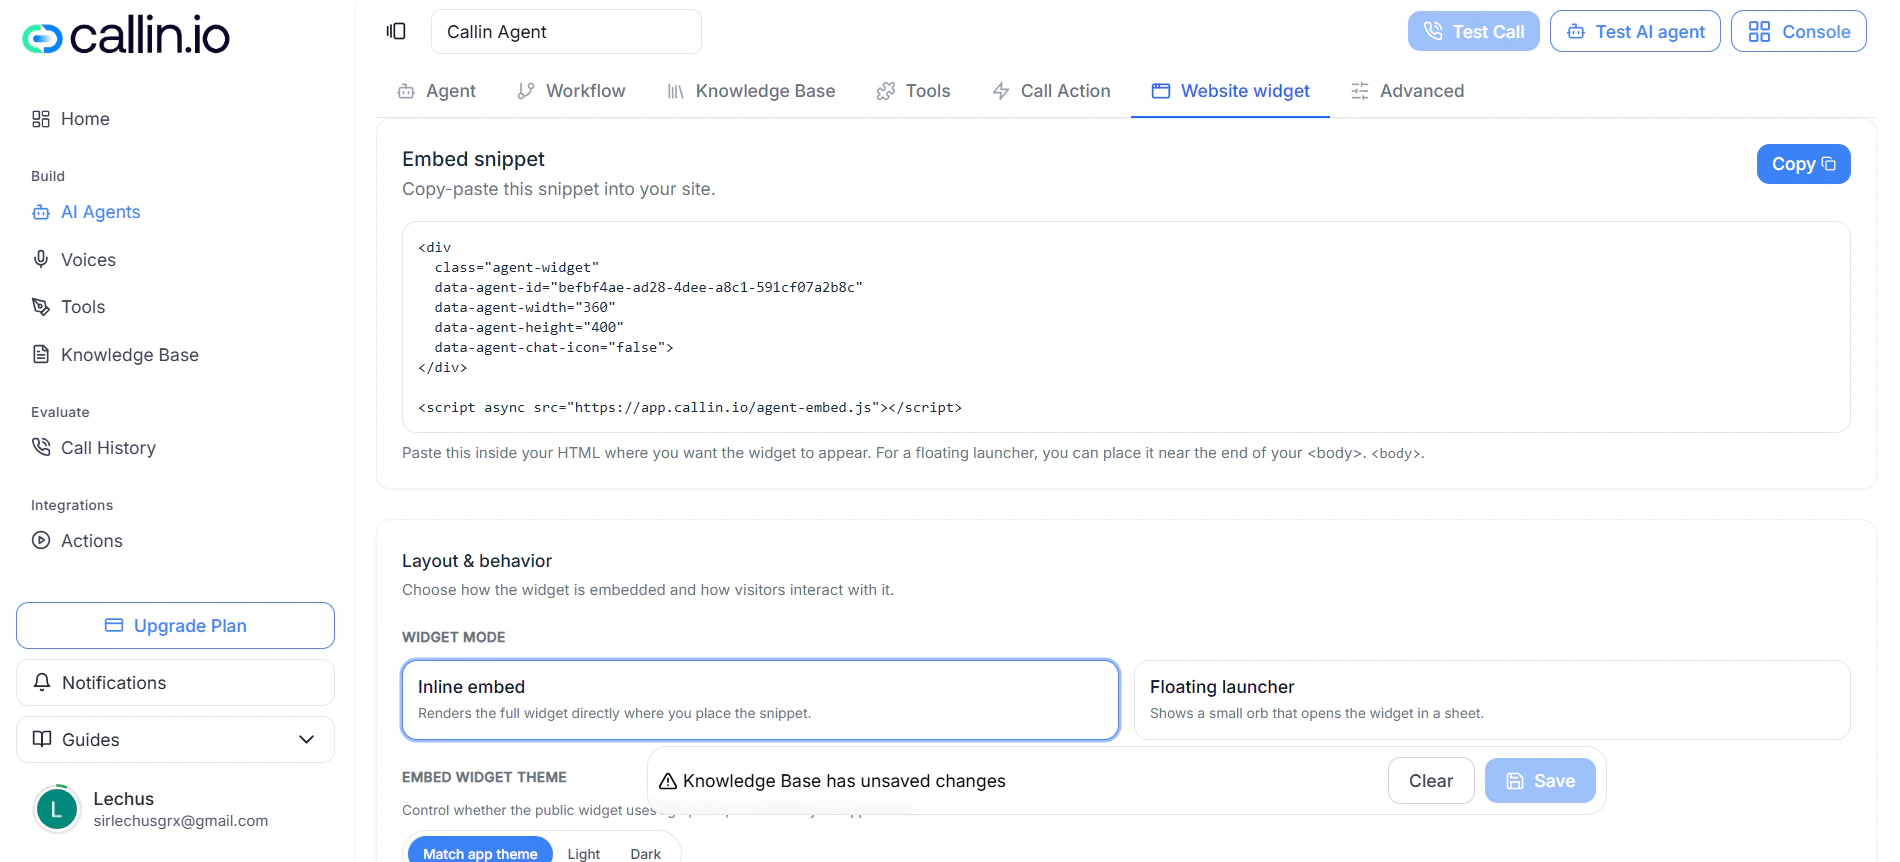This screenshot has height=862, width=1900.
Task: Select the Floating launcher widget mode
Action: coord(1492,700)
